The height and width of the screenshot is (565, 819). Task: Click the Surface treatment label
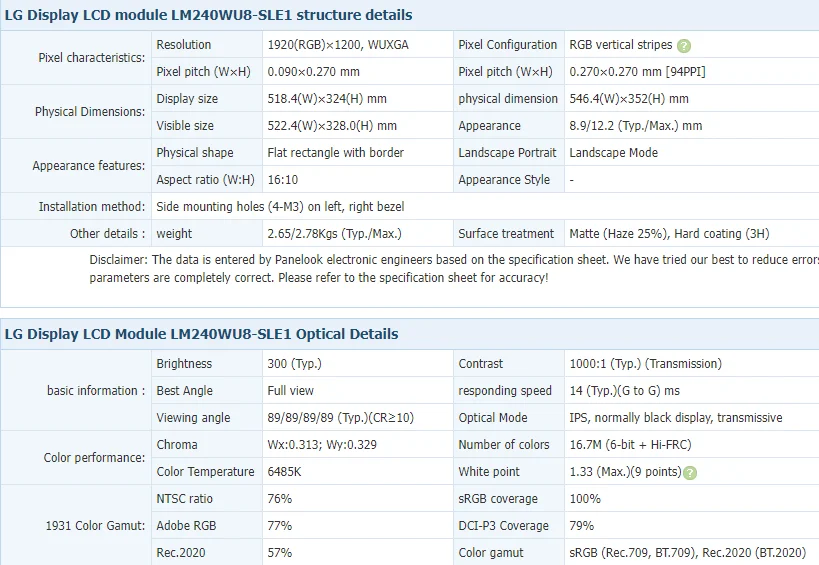pos(506,234)
